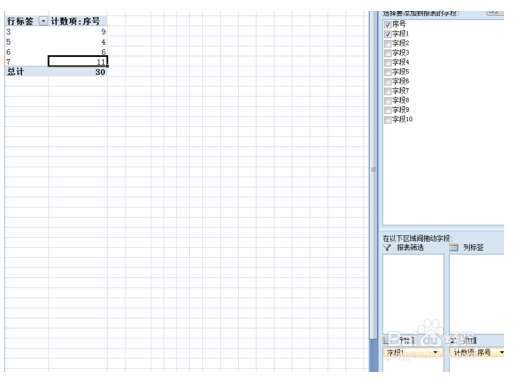This screenshot has height=381, width=524.
Task: Uncheck the 字段1 field checkbox
Action: click(388, 34)
